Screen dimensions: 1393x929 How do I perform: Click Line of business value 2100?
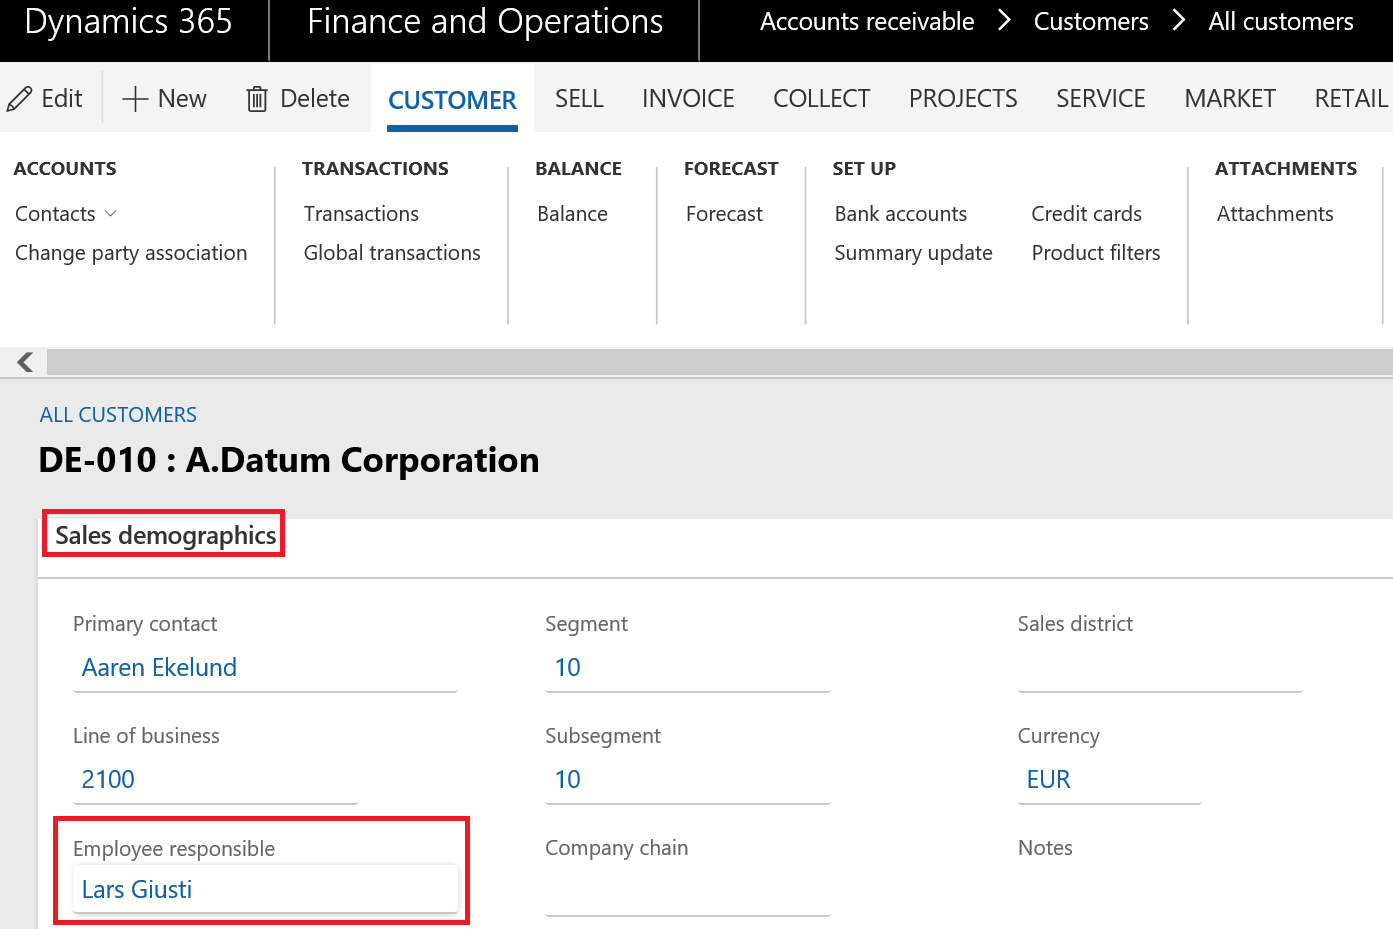(x=108, y=779)
